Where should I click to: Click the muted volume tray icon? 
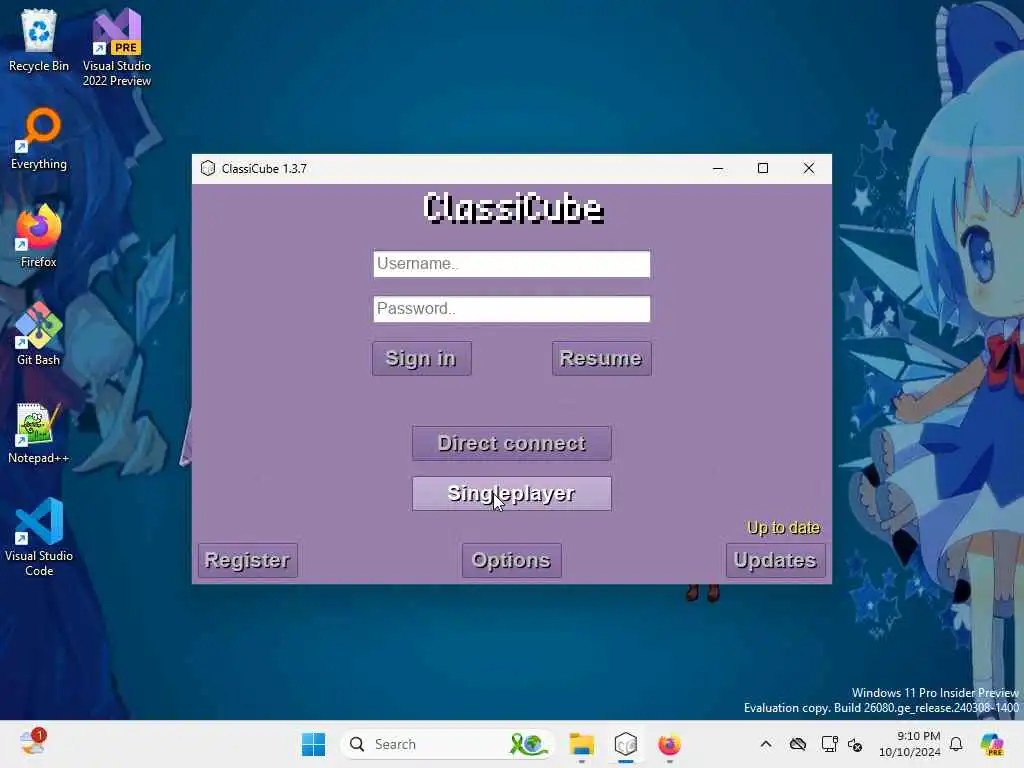click(x=855, y=744)
